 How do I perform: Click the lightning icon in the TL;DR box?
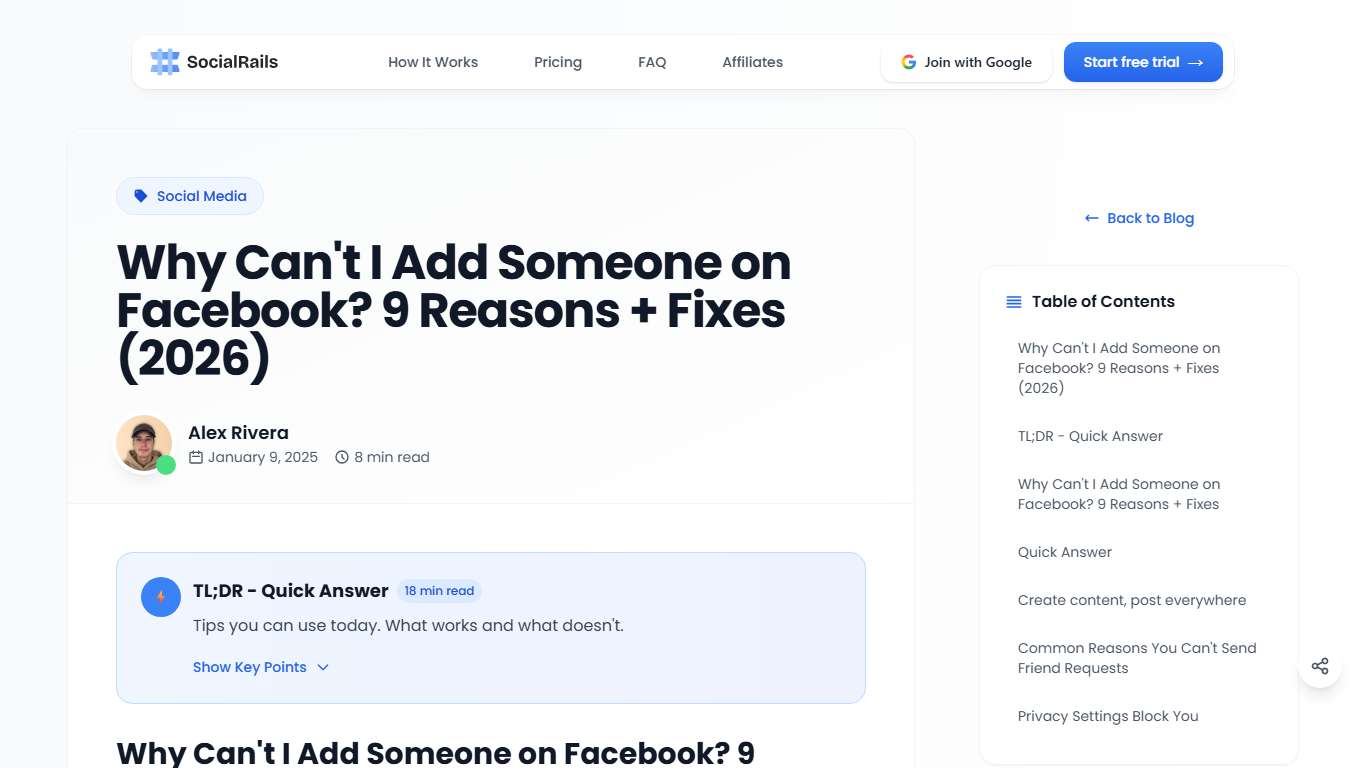[160, 596]
